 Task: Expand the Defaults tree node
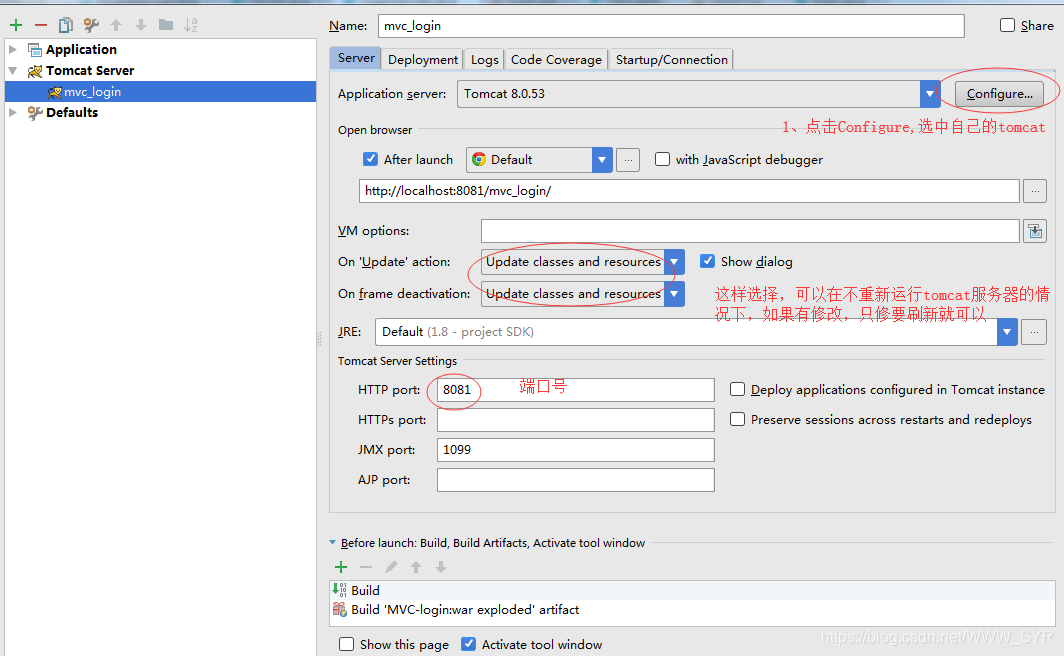coord(12,113)
